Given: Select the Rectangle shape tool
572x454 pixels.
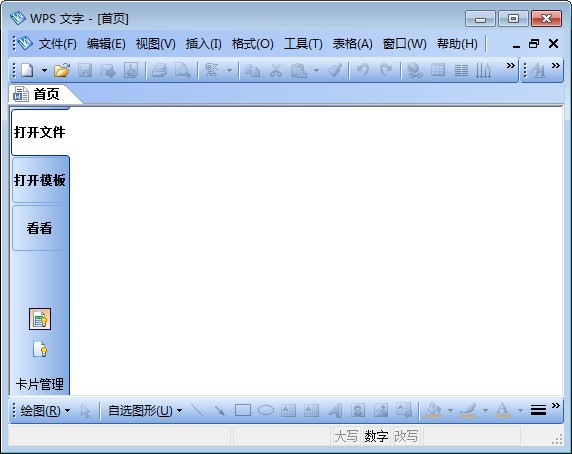Looking at the screenshot, I should tap(243, 410).
